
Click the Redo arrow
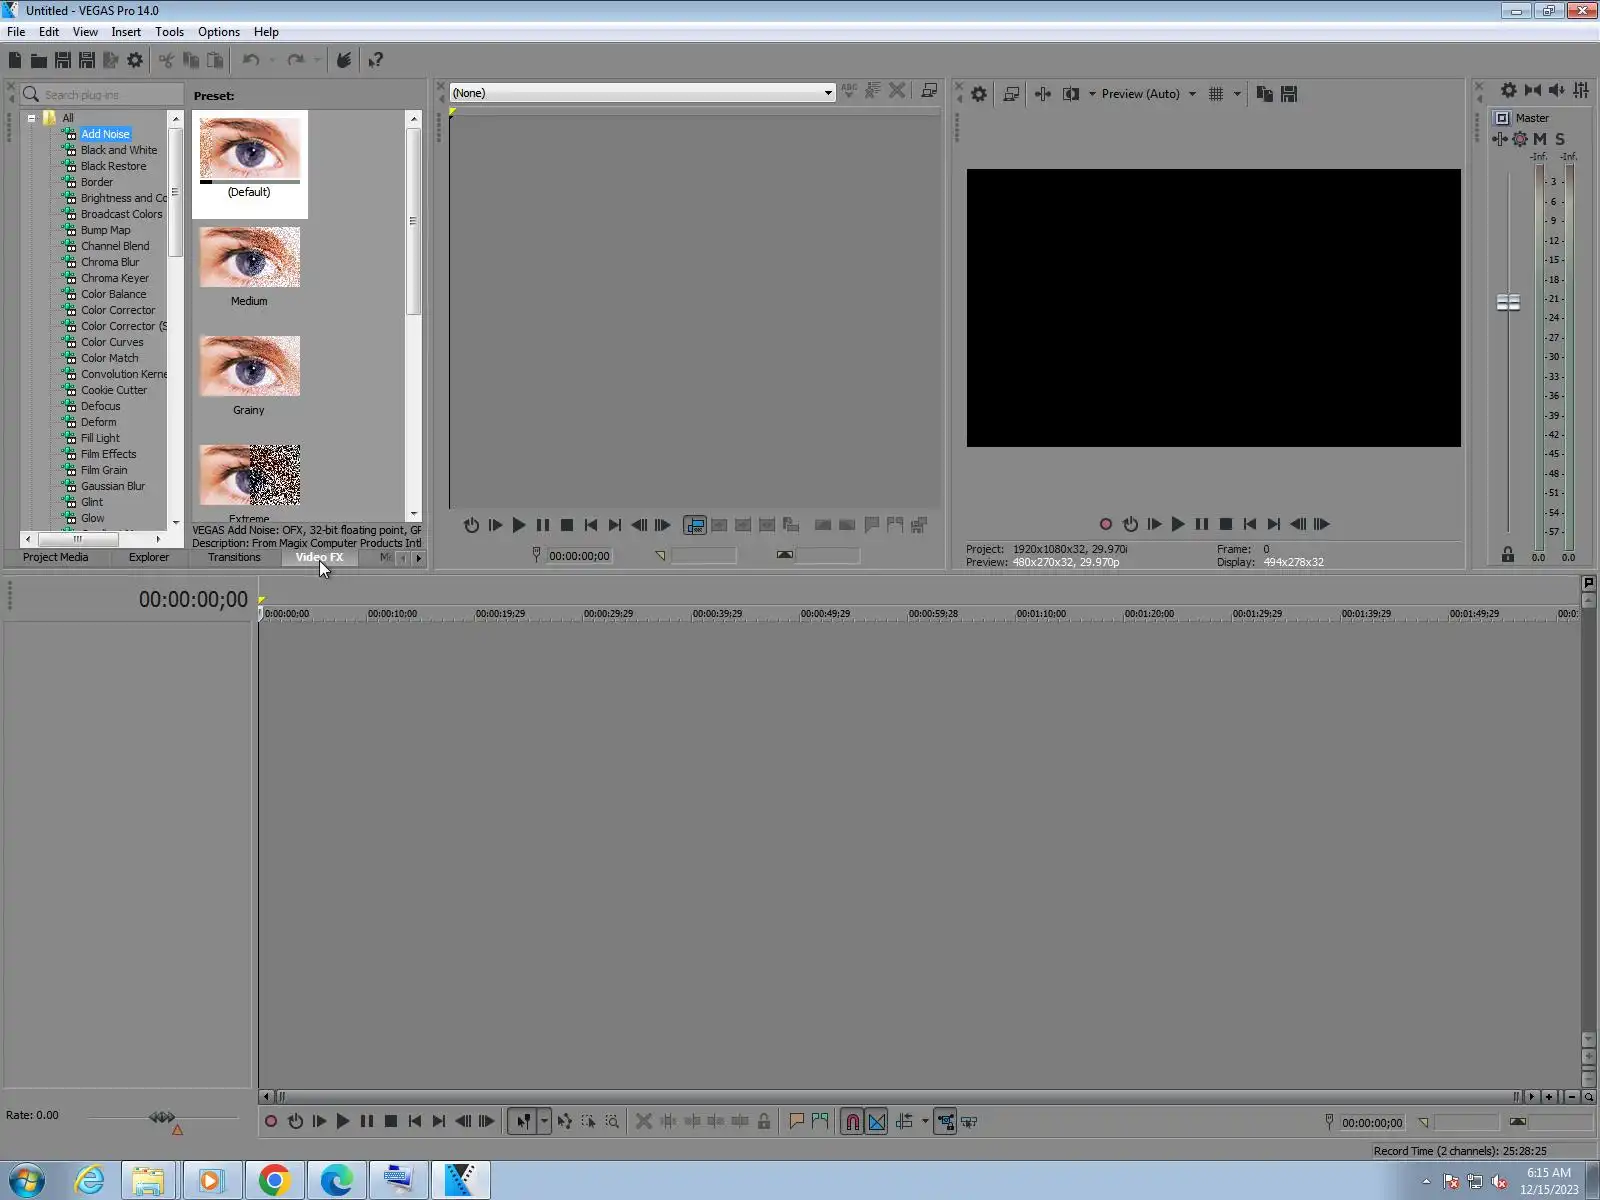click(296, 60)
